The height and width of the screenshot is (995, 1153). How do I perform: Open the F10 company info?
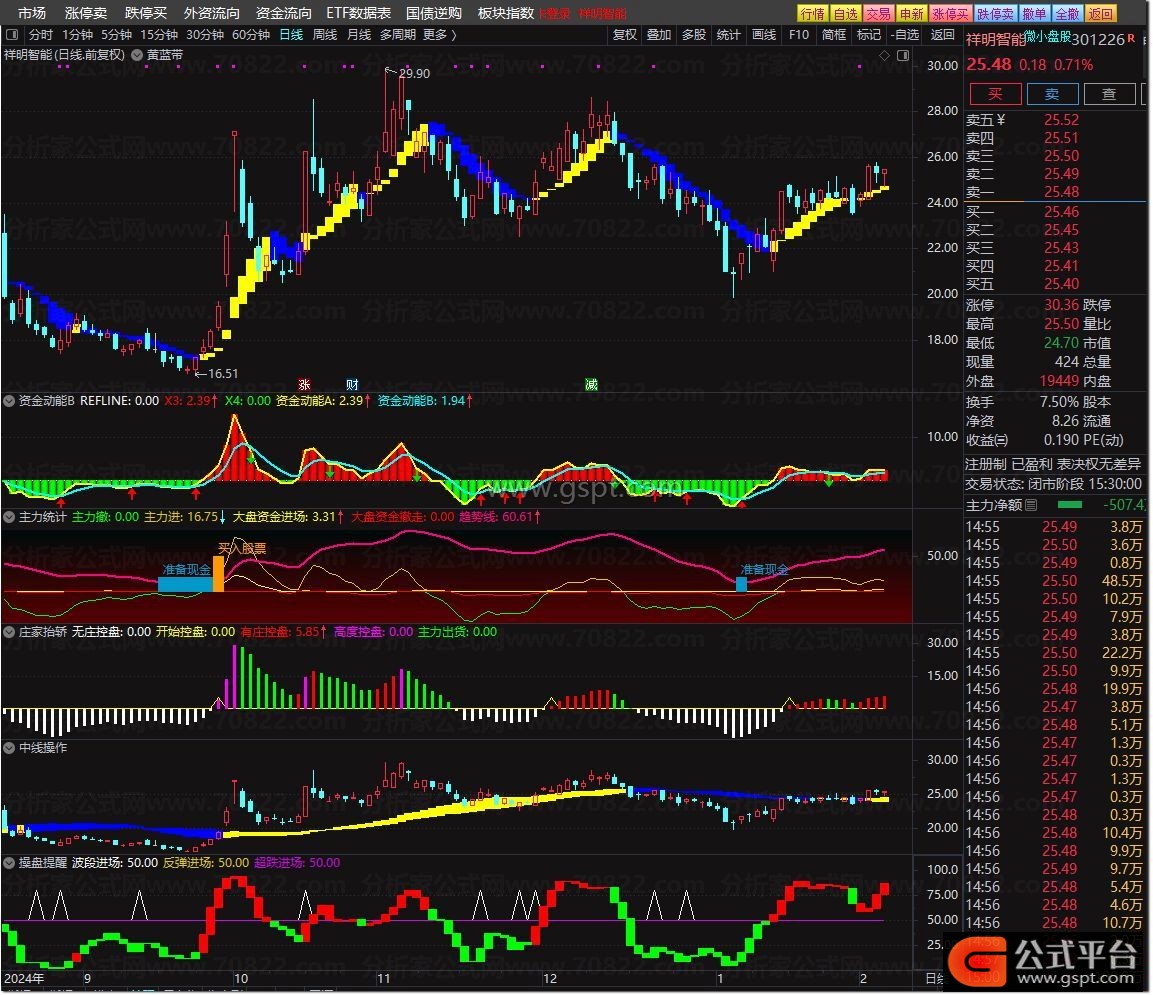[x=799, y=35]
